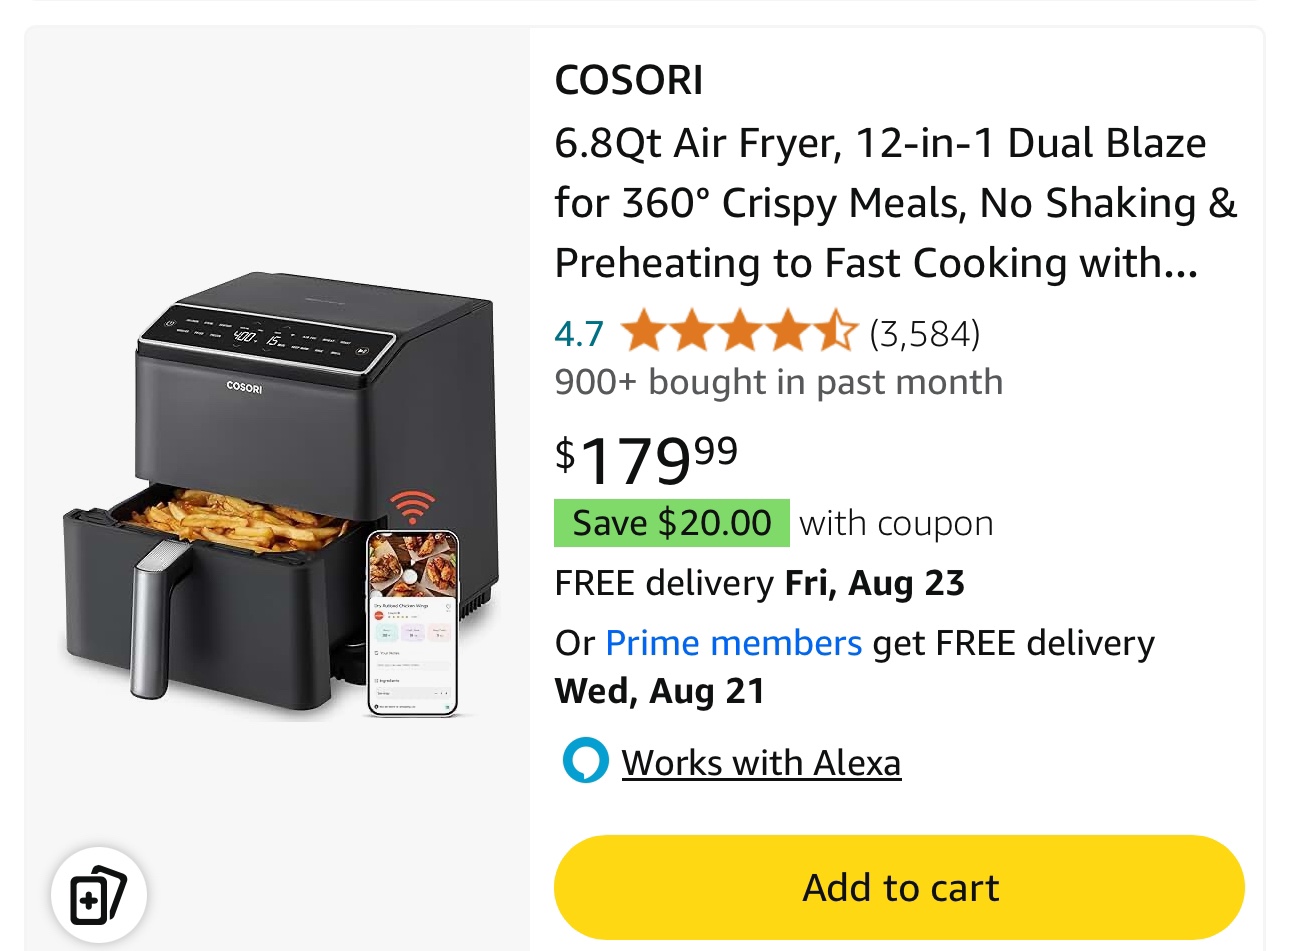1290x951 pixels.
Task: Click the fryer's touch display panel
Action: coord(265,338)
